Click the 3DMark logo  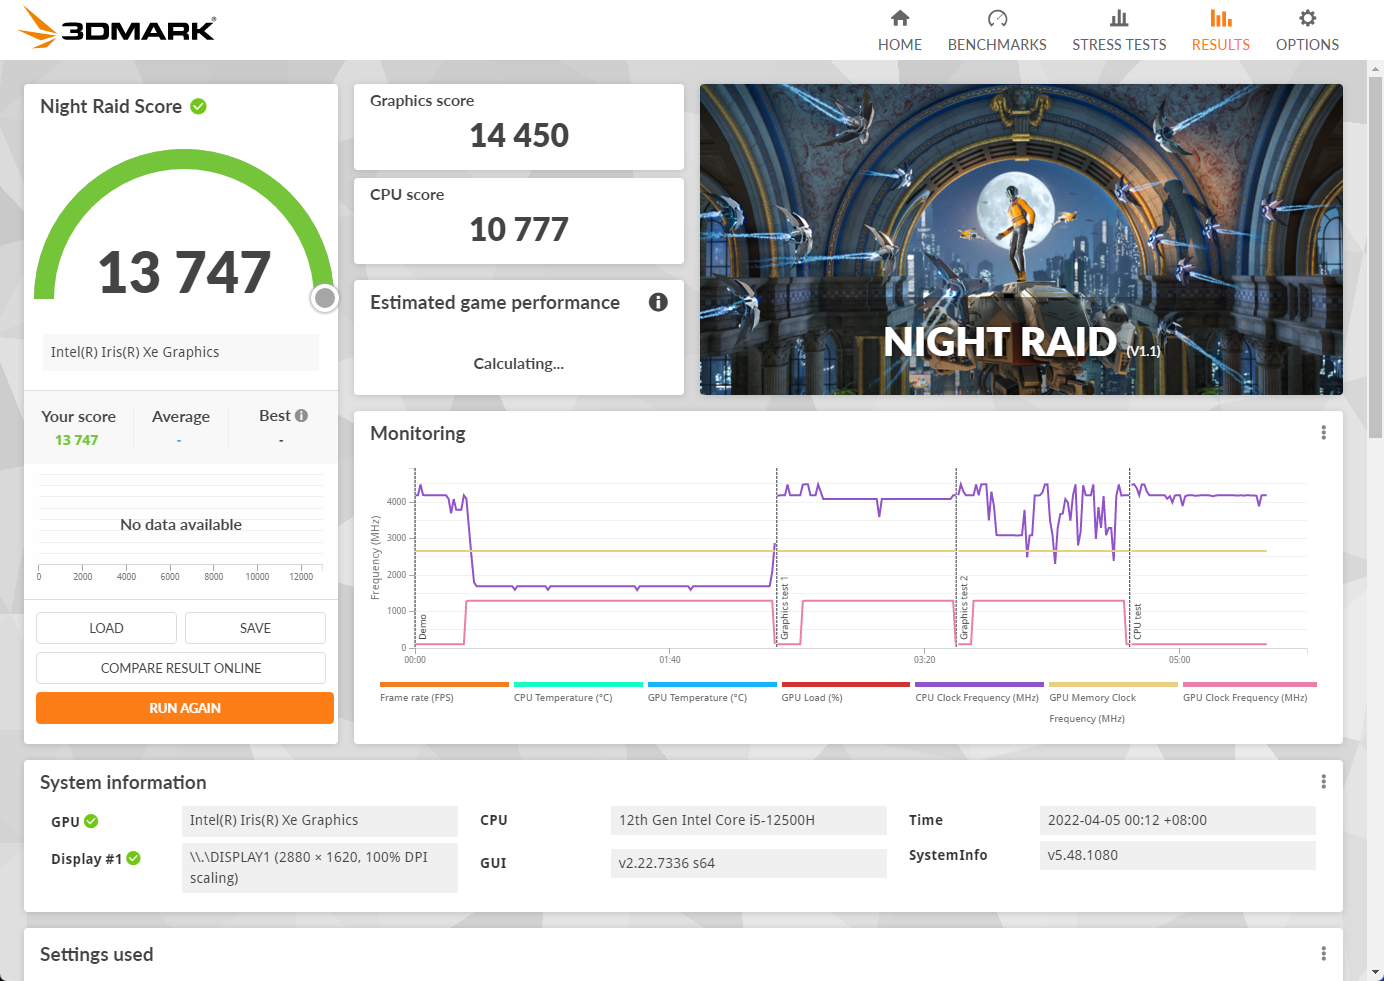(118, 28)
